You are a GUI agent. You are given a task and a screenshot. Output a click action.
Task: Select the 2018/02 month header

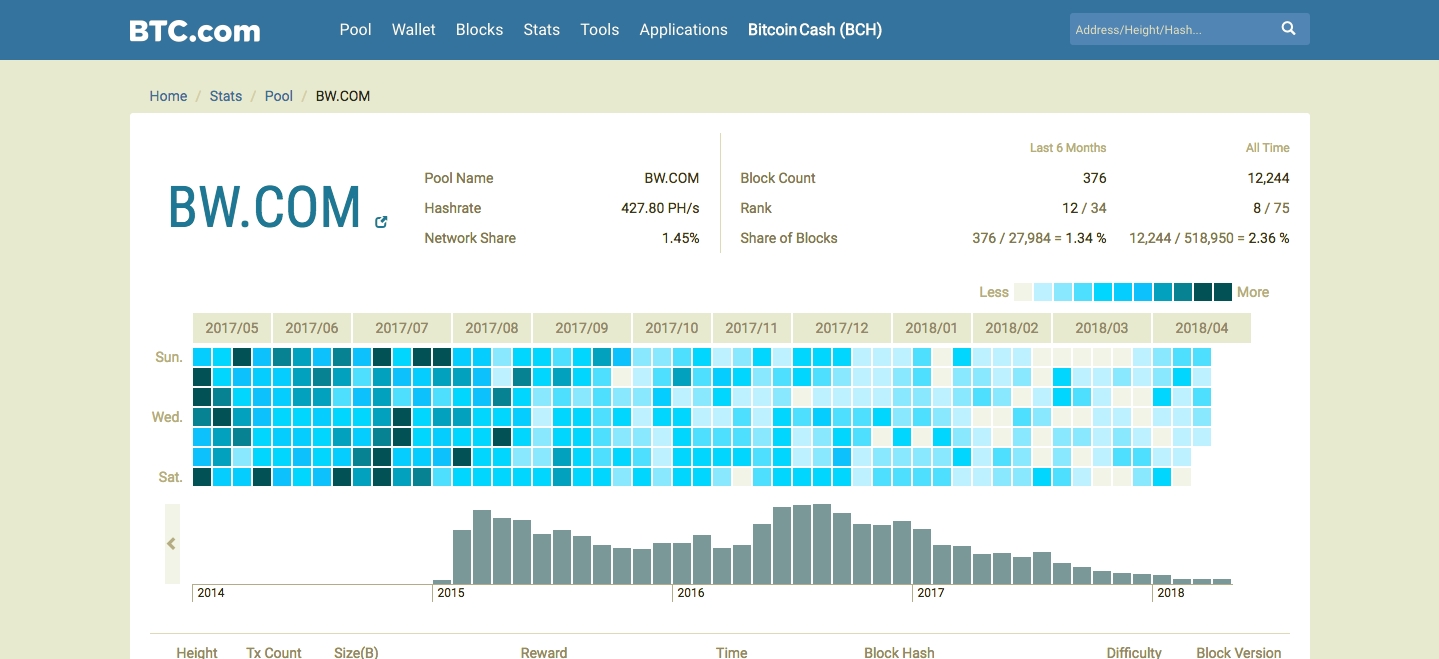tap(1012, 328)
